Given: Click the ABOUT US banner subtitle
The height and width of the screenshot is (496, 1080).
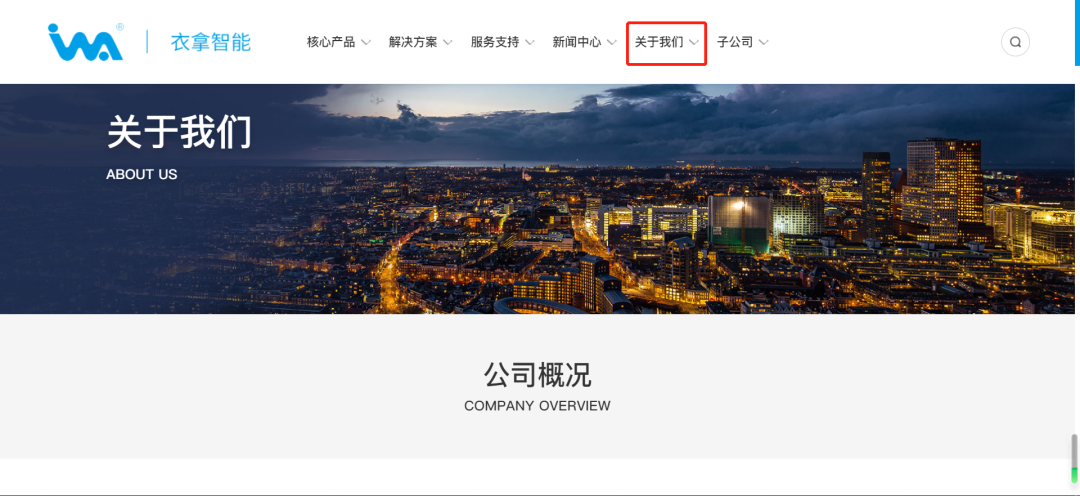Looking at the screenshot, I should (x=142, y=174).
